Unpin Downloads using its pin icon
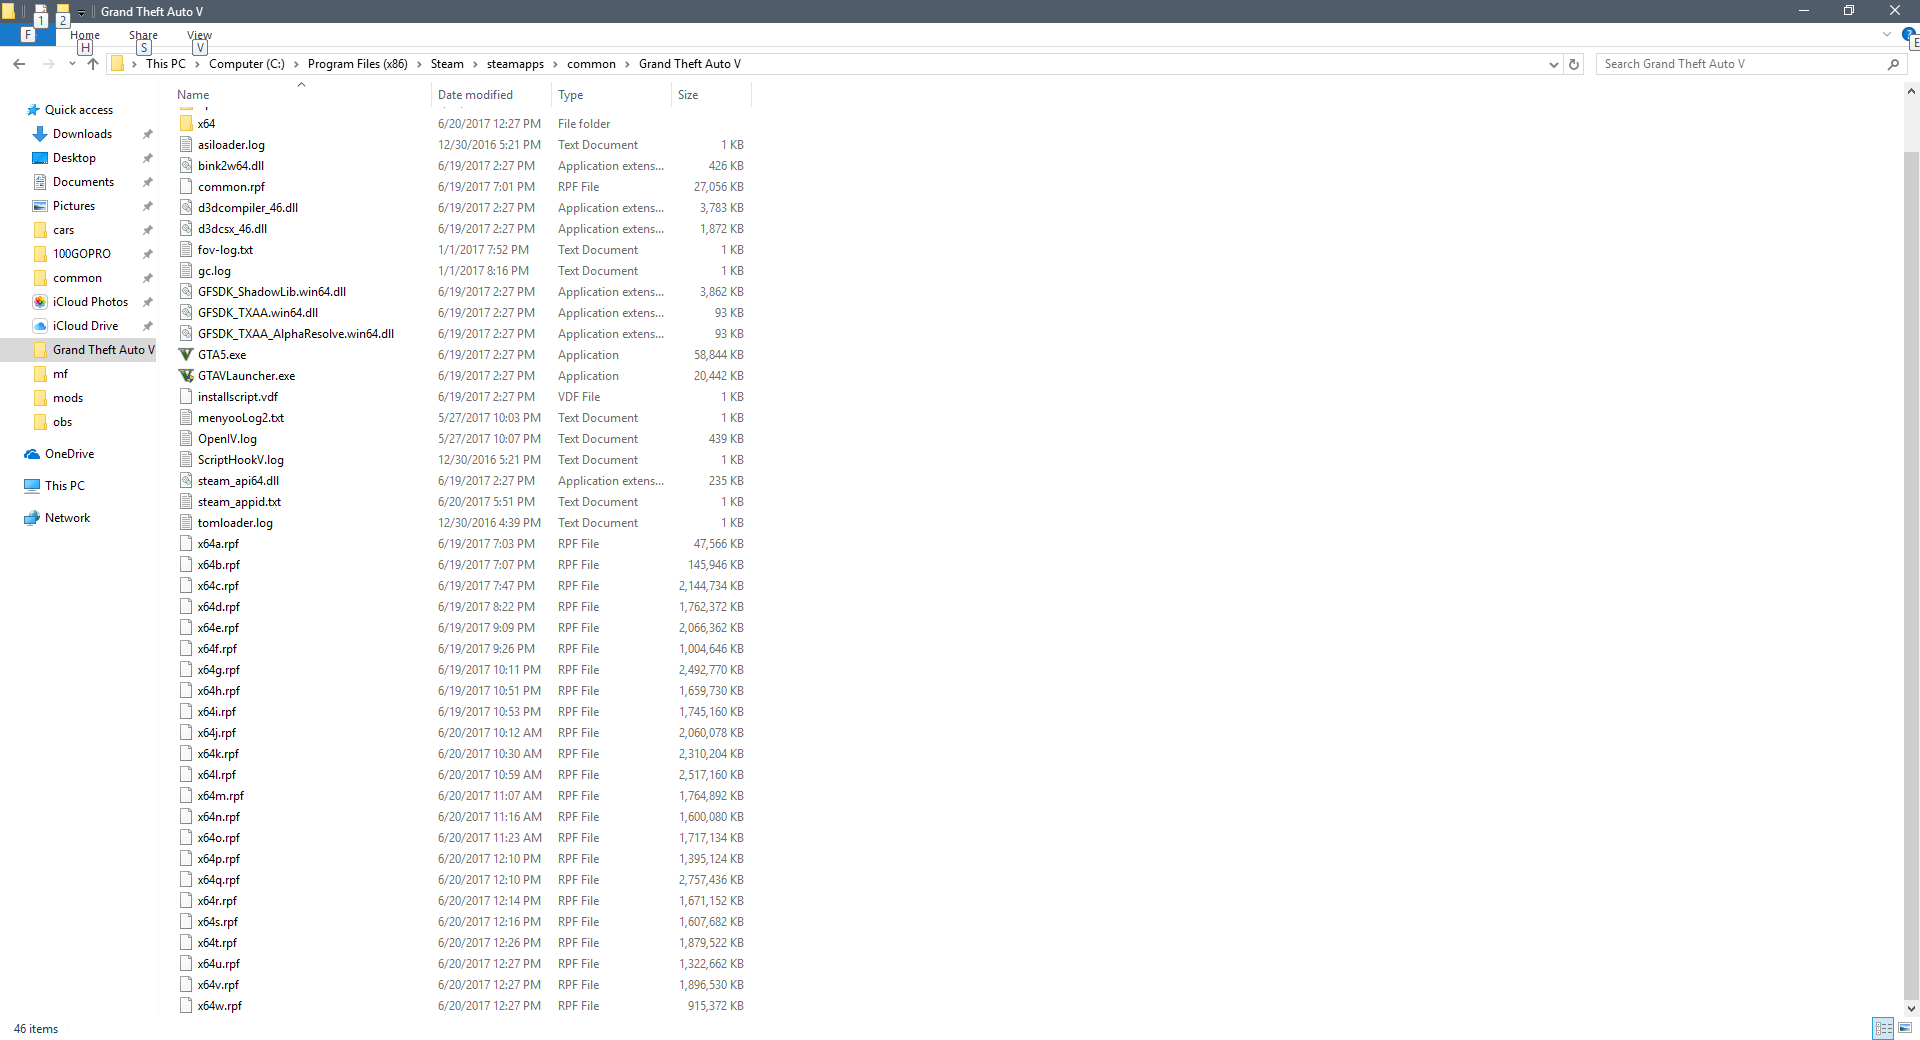This screenshot has height=1040, width=1920. pos(148,134)
